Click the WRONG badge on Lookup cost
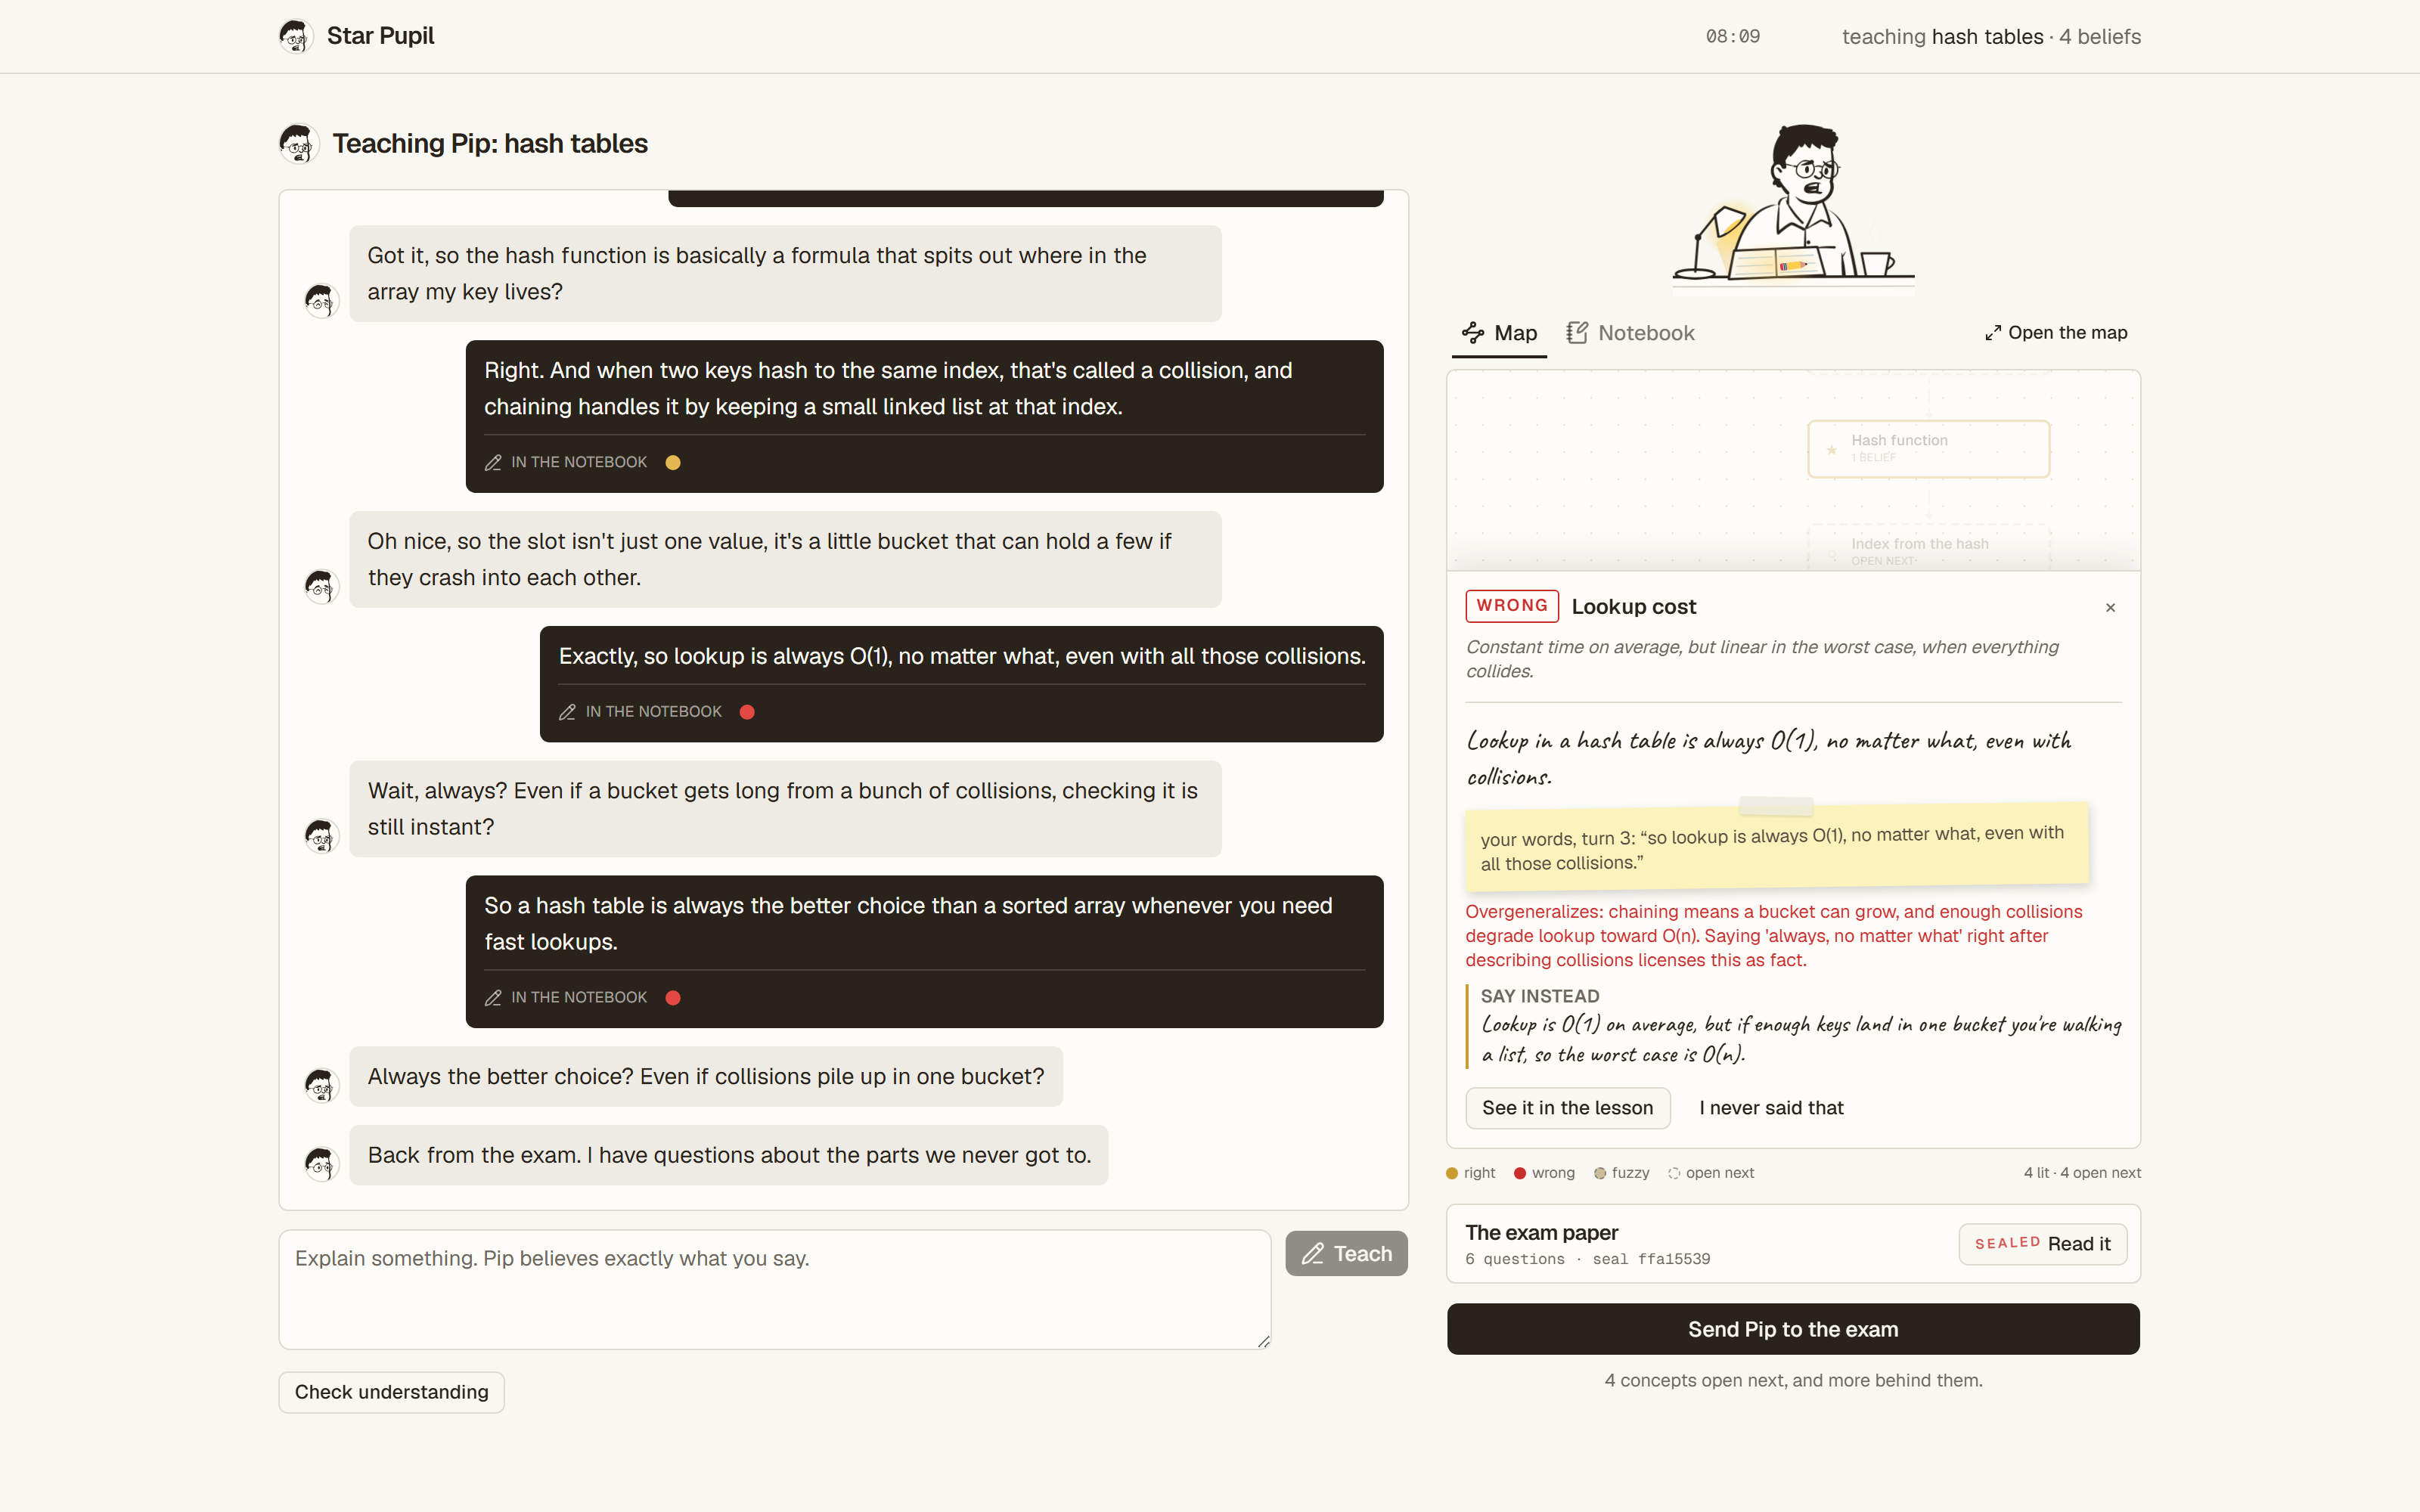This screenshot has width=2420, height=1512. [x=1512, y=606]
